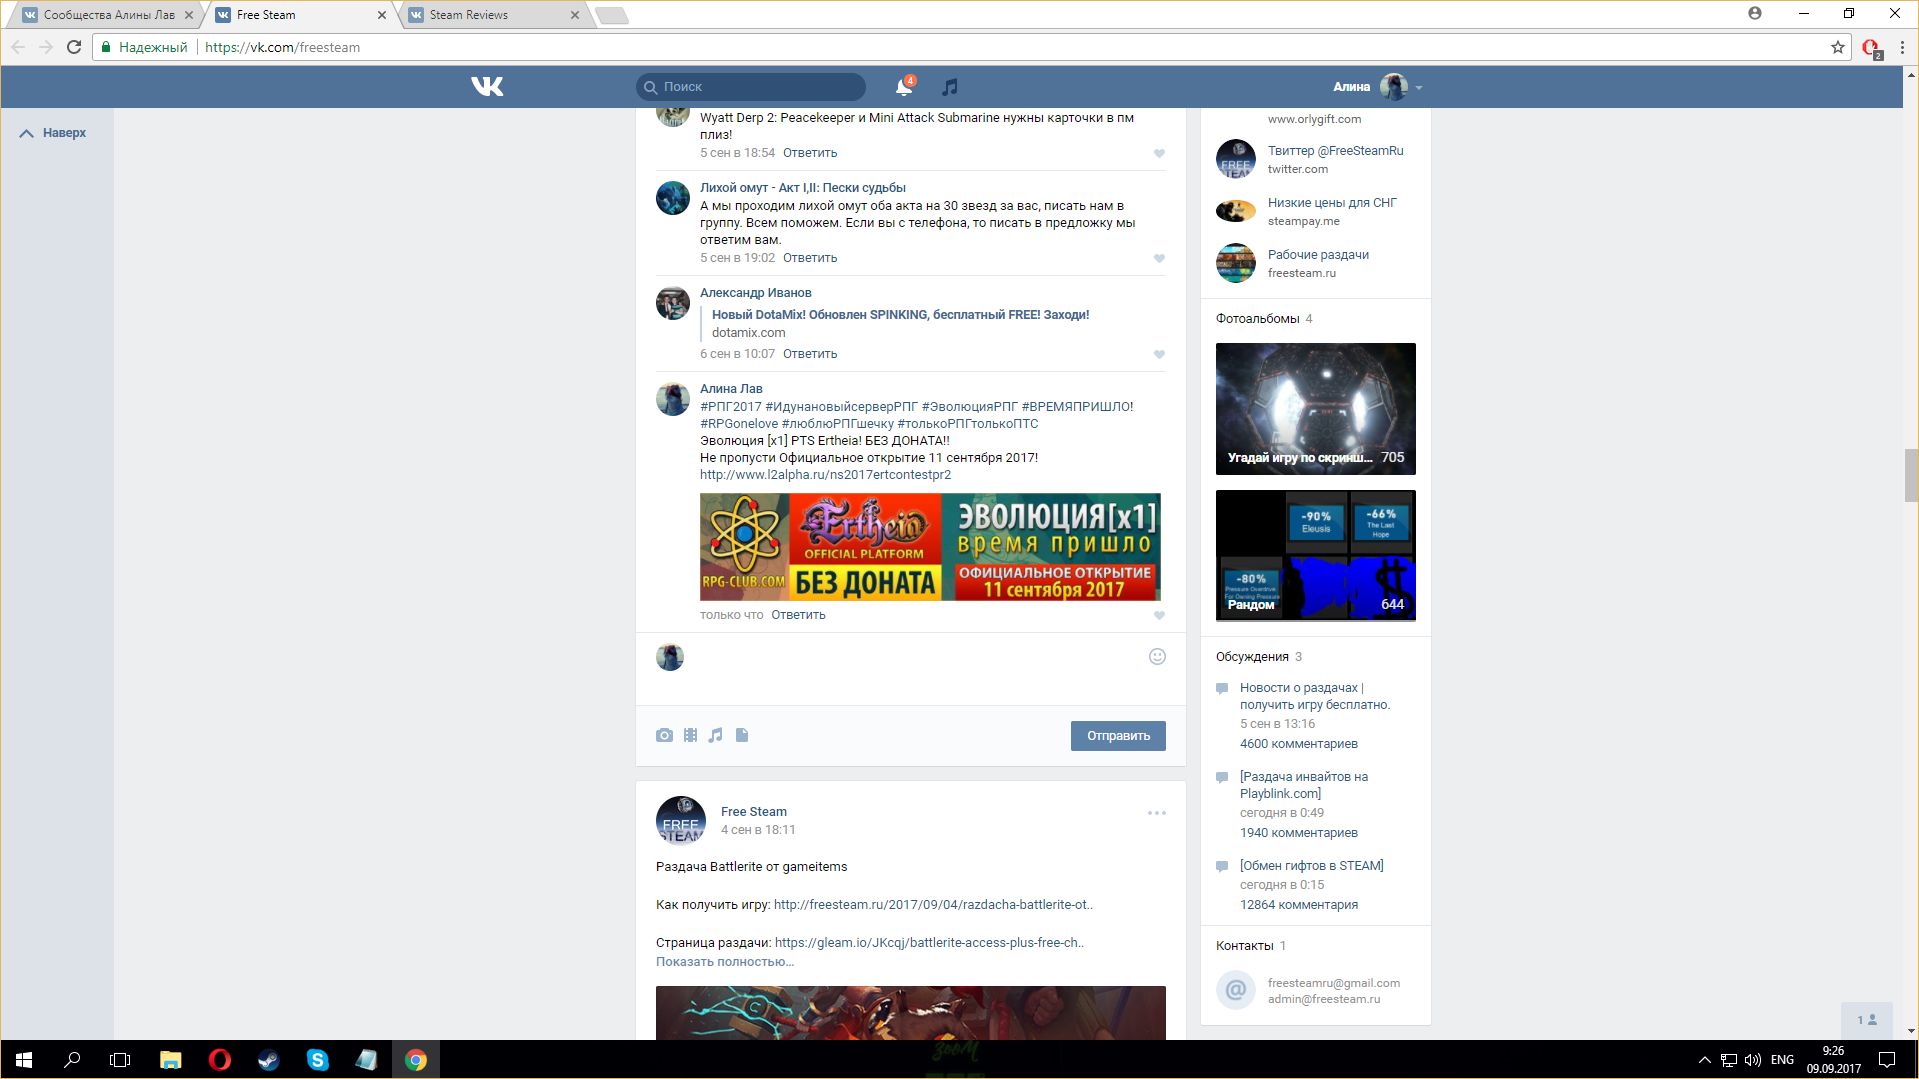Reply to the Лихой омут comment
The height and width of the screenshot is (1079, 1919).
(810, 258)
